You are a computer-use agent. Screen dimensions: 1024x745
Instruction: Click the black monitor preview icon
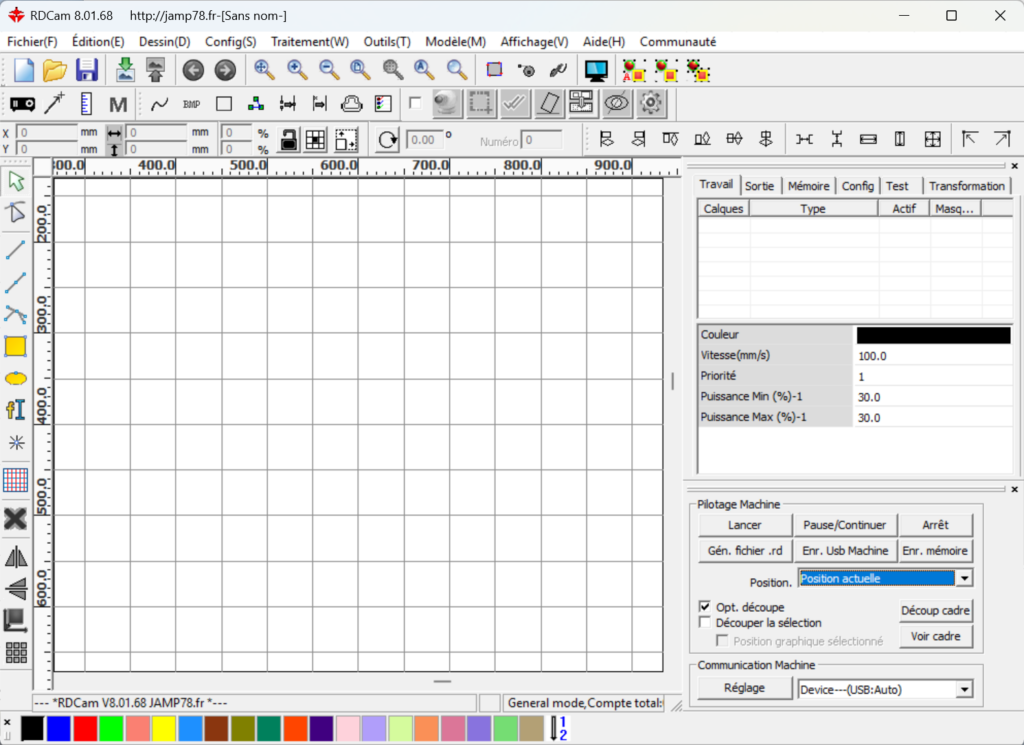click(x=597, y=70)
